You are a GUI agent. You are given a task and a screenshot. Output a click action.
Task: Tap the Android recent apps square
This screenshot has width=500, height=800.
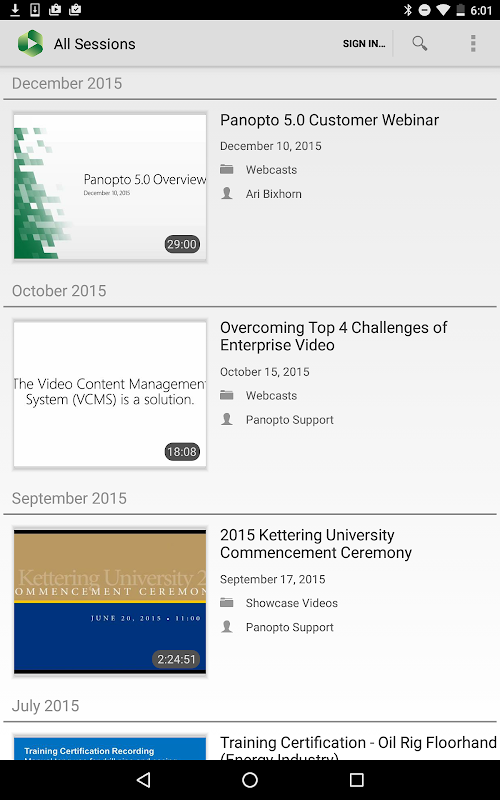click(357, 780)
